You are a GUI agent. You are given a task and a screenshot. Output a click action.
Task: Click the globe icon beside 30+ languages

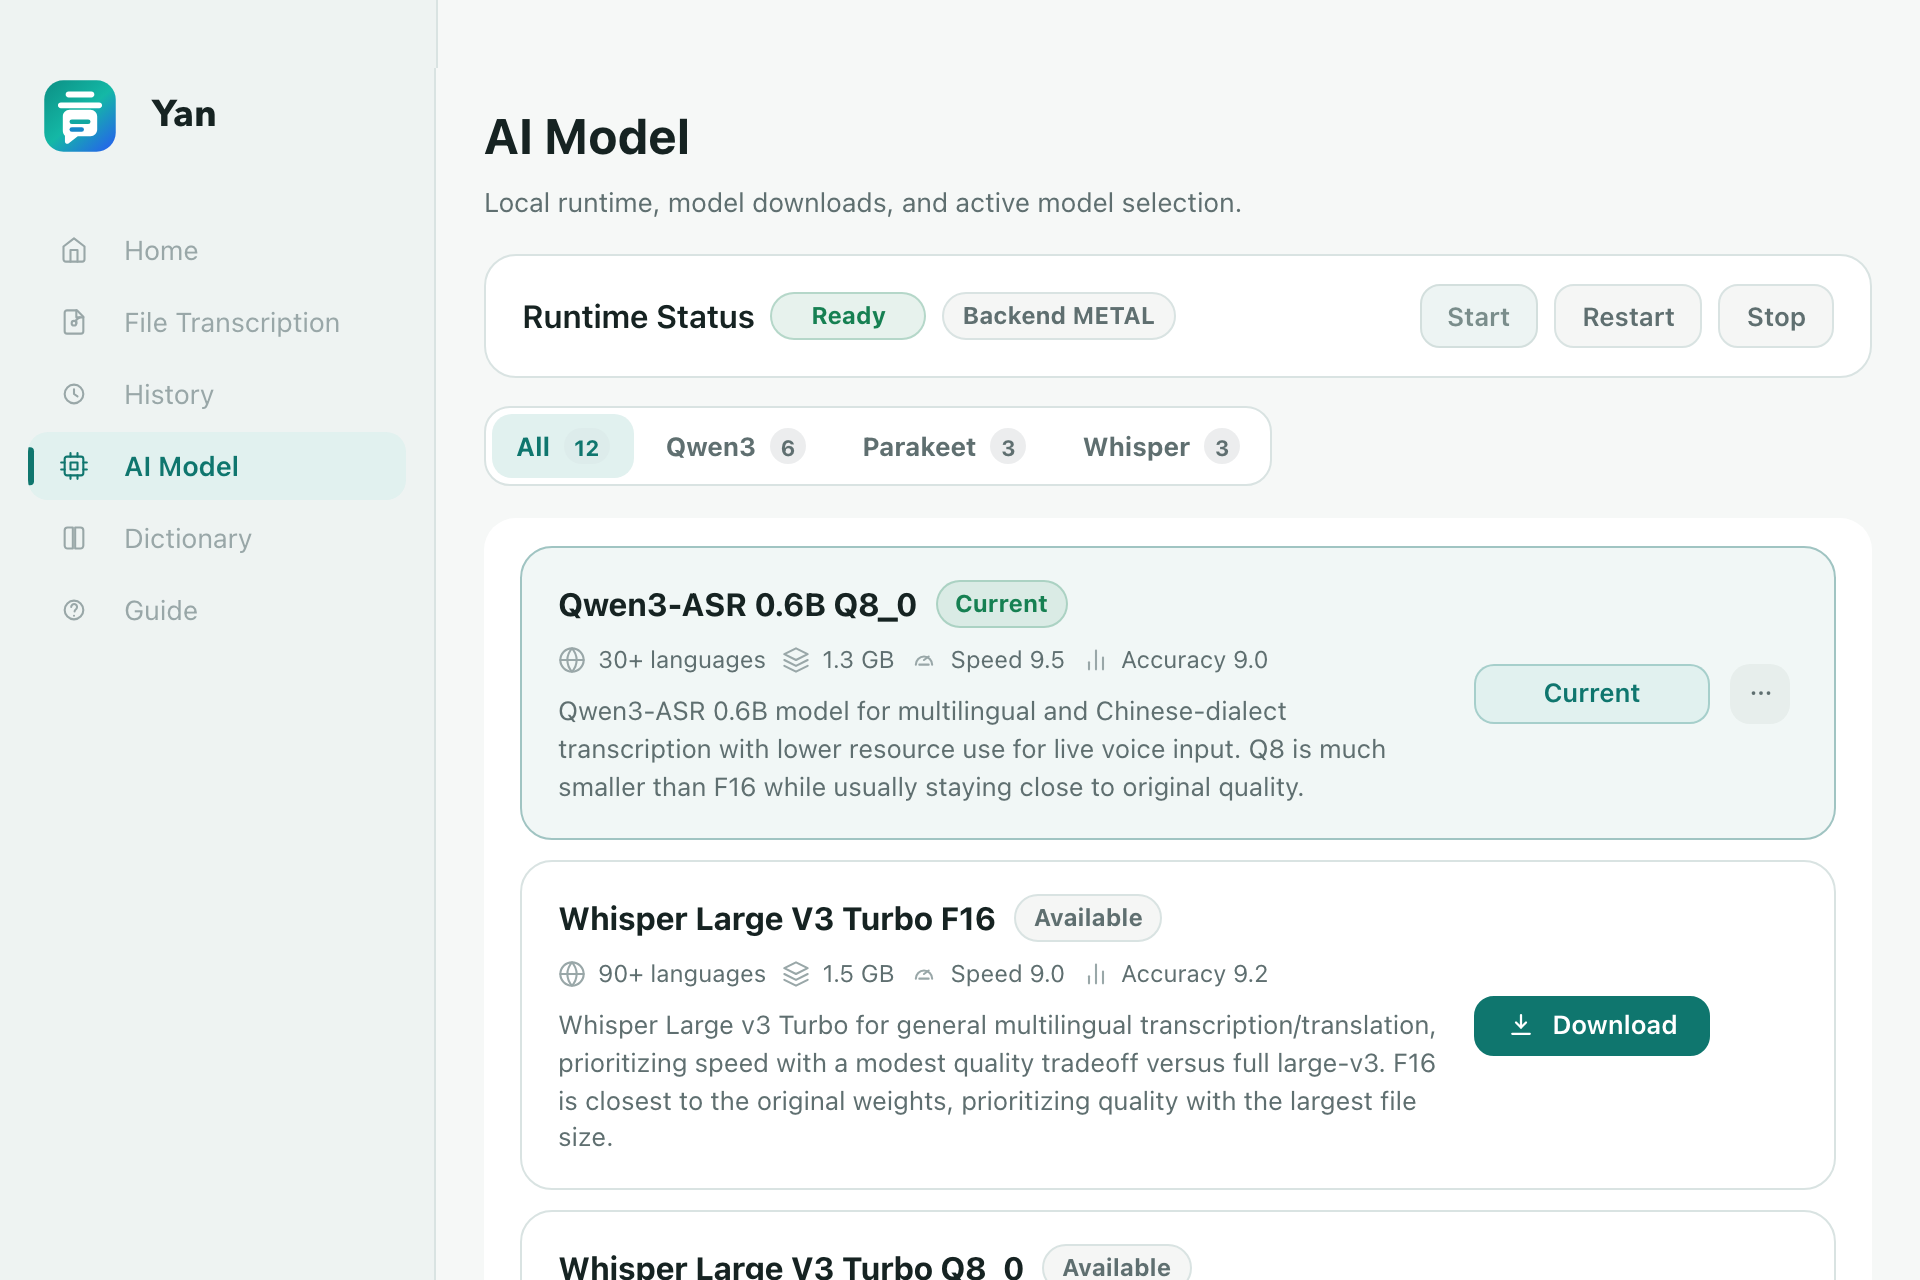572,660
